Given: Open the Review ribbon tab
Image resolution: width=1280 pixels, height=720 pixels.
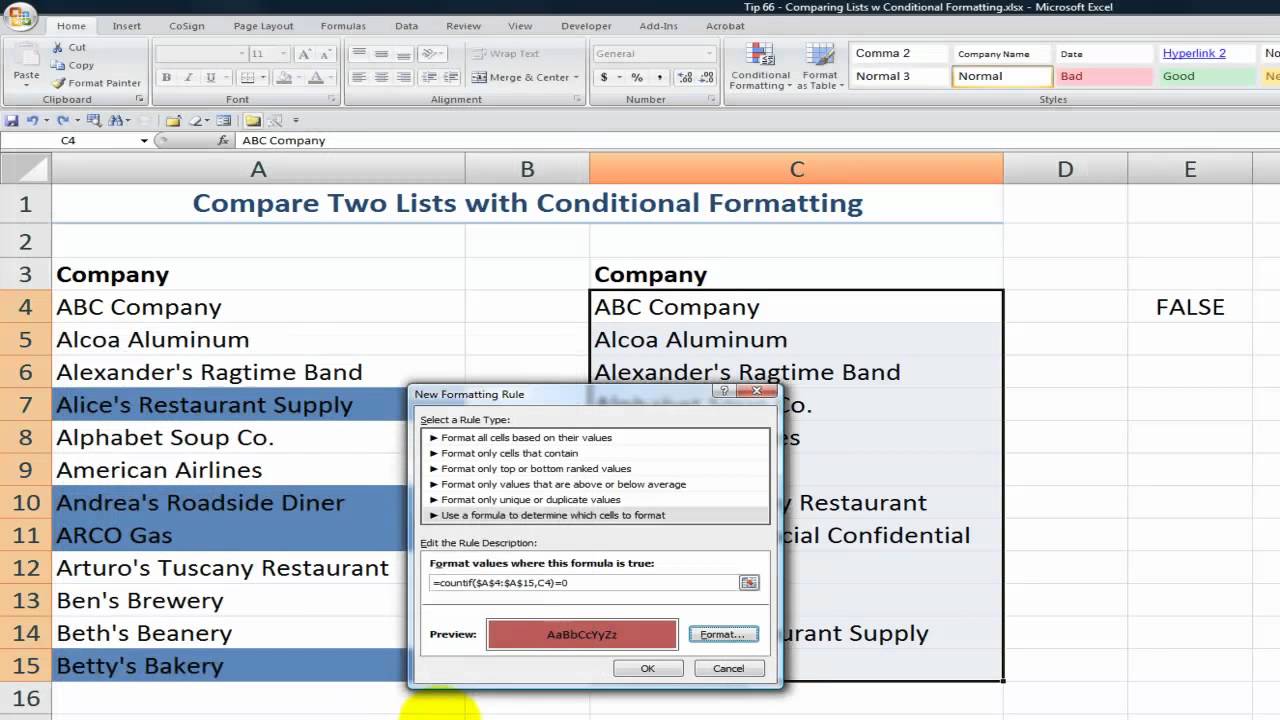Looking at the screenshot, I should tap(463, 26).
